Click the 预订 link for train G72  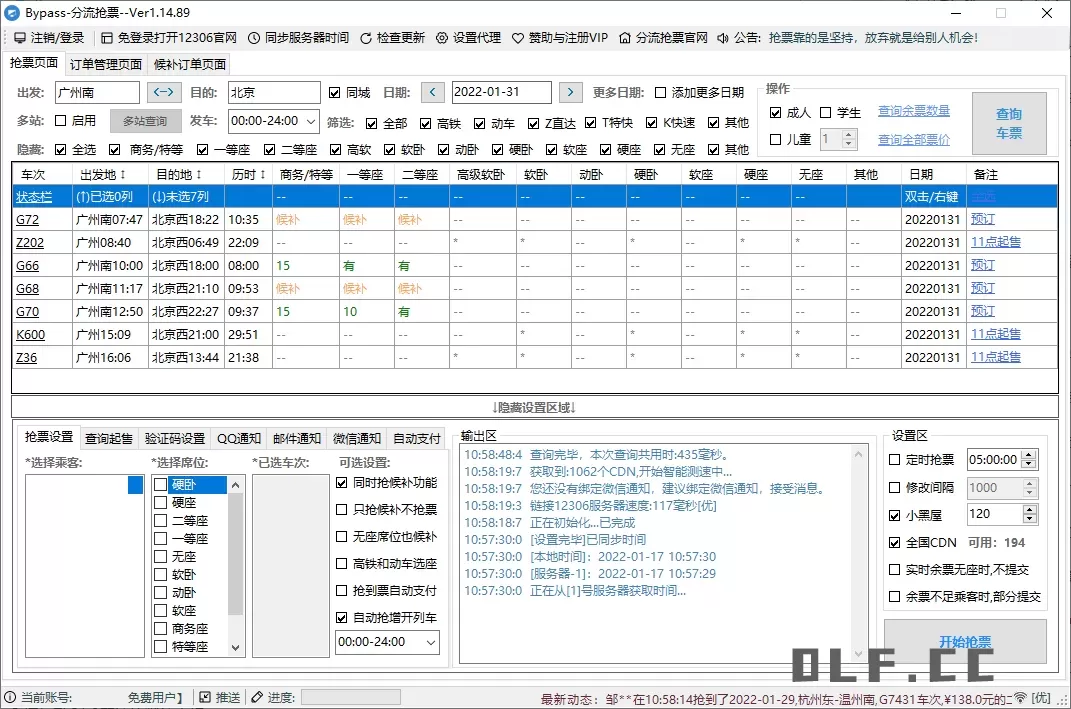coord(982,218)
